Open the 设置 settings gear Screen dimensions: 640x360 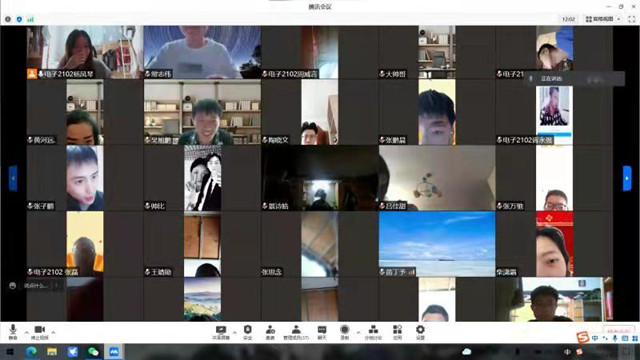(x=420, y=332)
